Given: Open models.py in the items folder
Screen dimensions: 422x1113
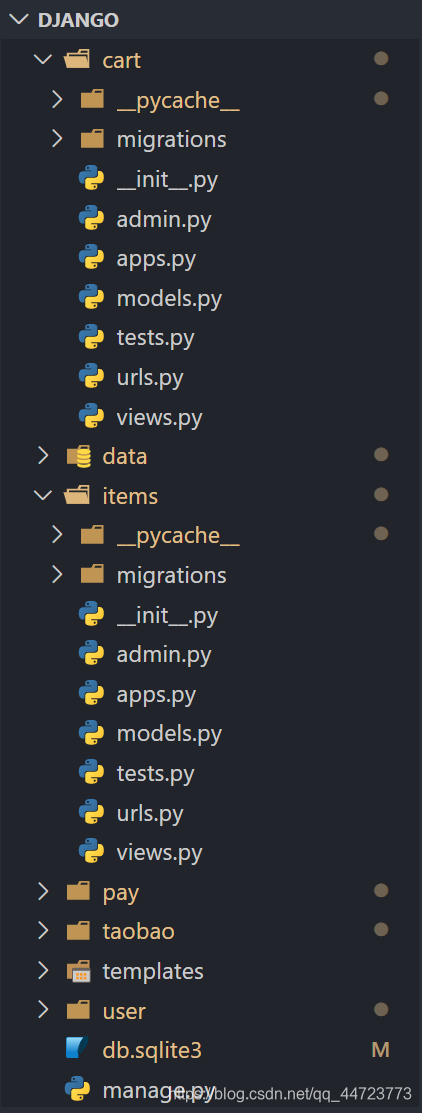Looking at the screenshot, I should point(169,734).
